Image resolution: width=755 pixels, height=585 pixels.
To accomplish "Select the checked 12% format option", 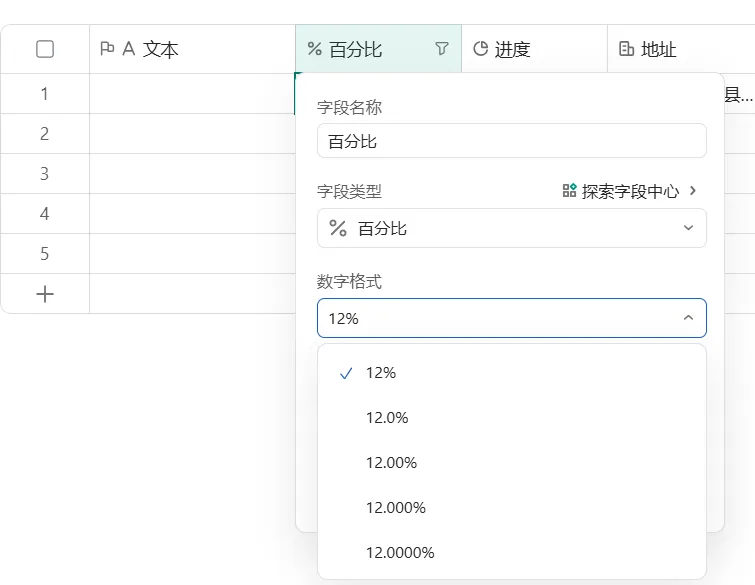I will click(x=512, y=373).
